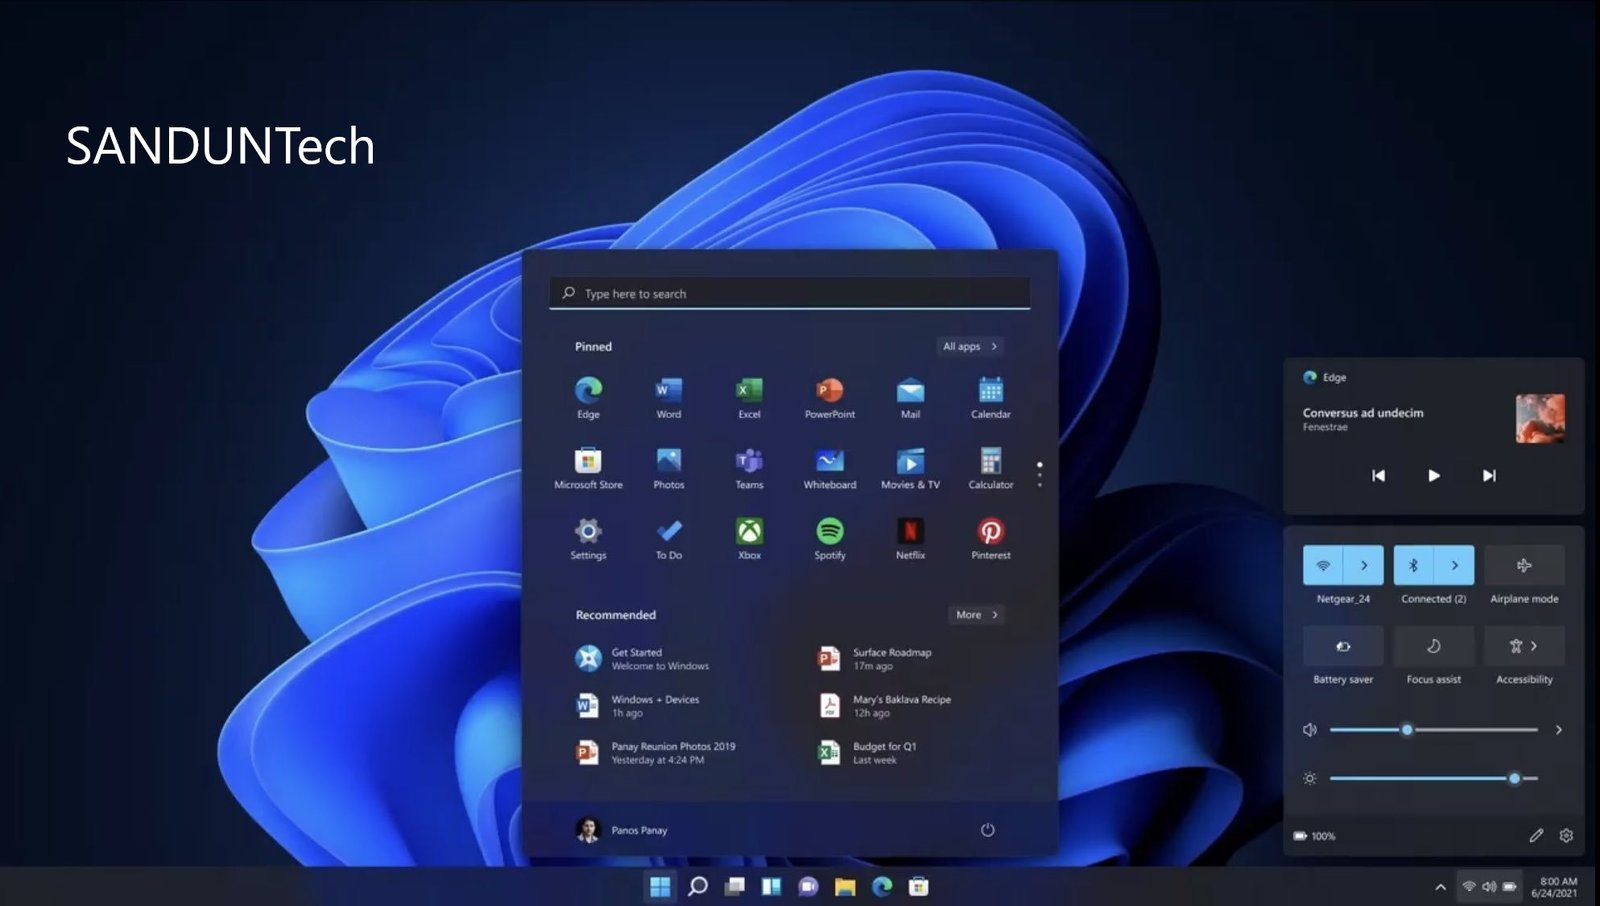The width and height of the screenshot is (1600, 906).
Task: Open File Explorer on taskbar
Action: click(845, 886)
